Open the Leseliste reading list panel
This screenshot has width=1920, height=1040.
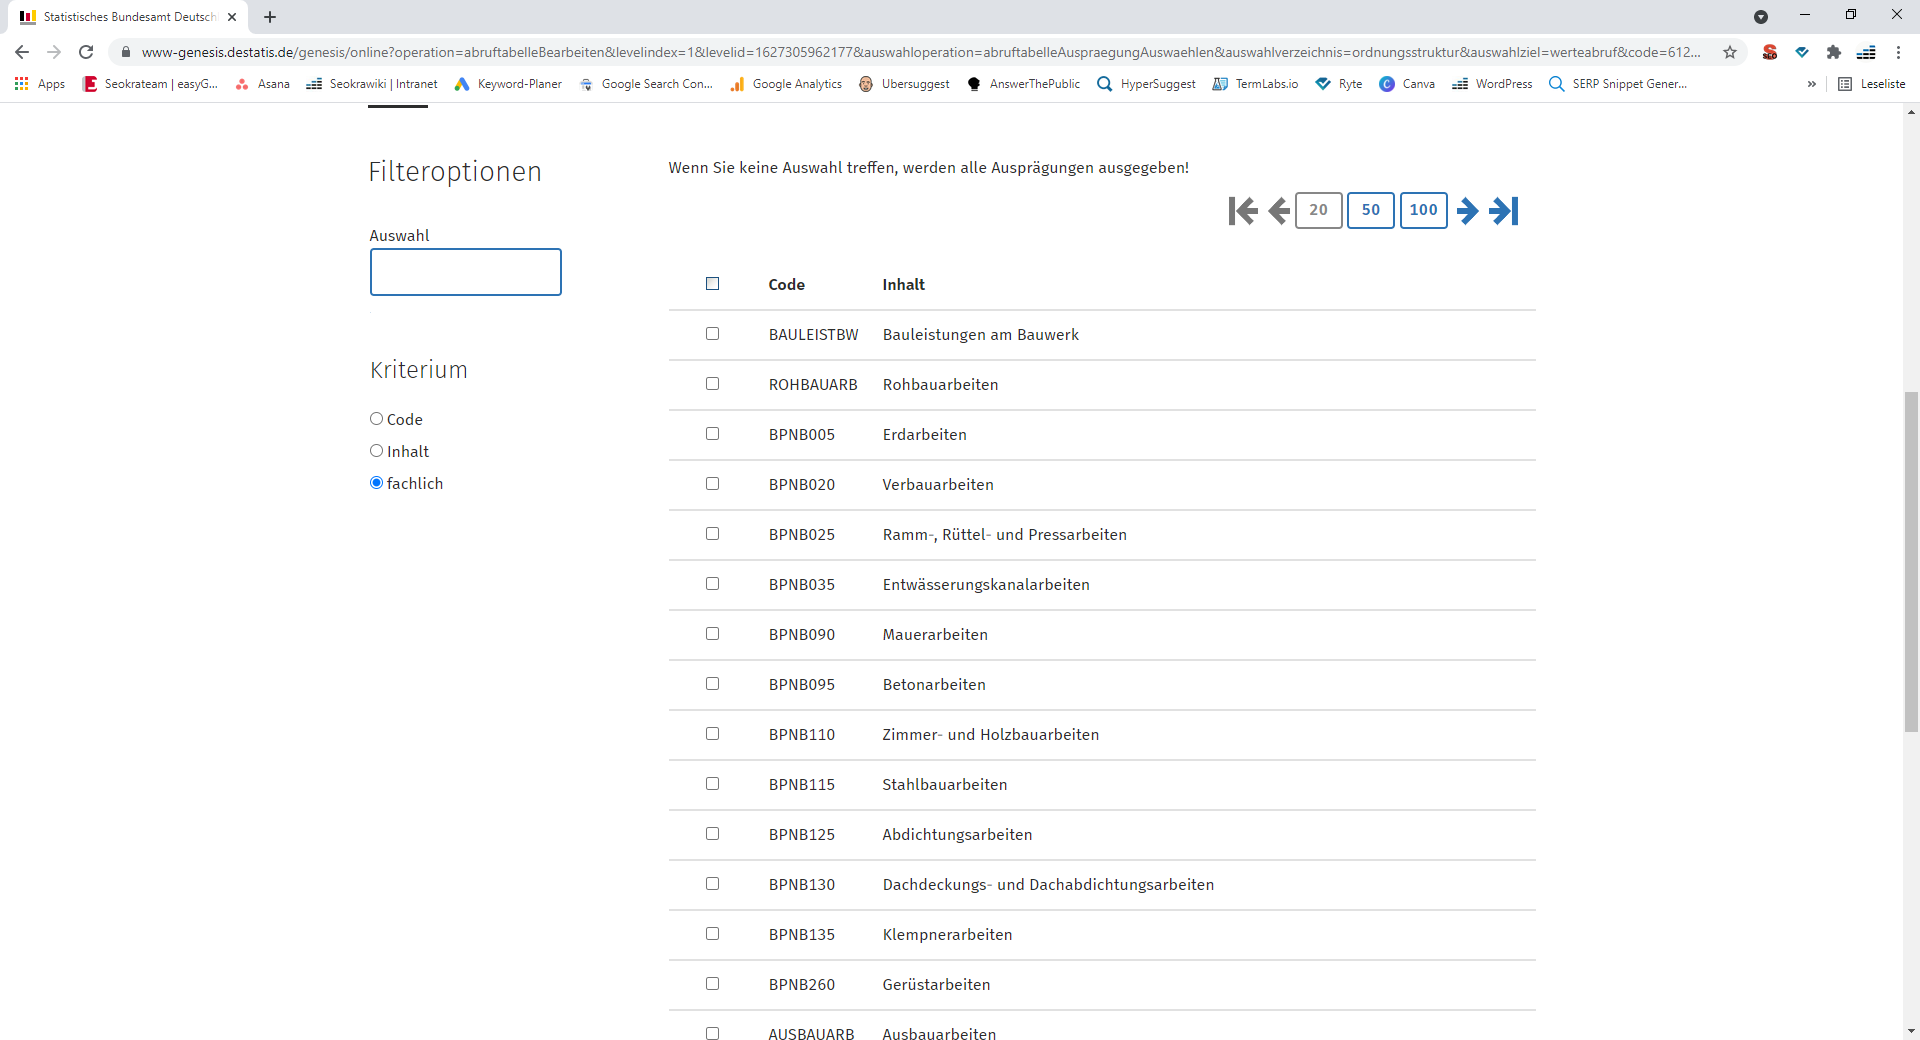[1872, 84]
